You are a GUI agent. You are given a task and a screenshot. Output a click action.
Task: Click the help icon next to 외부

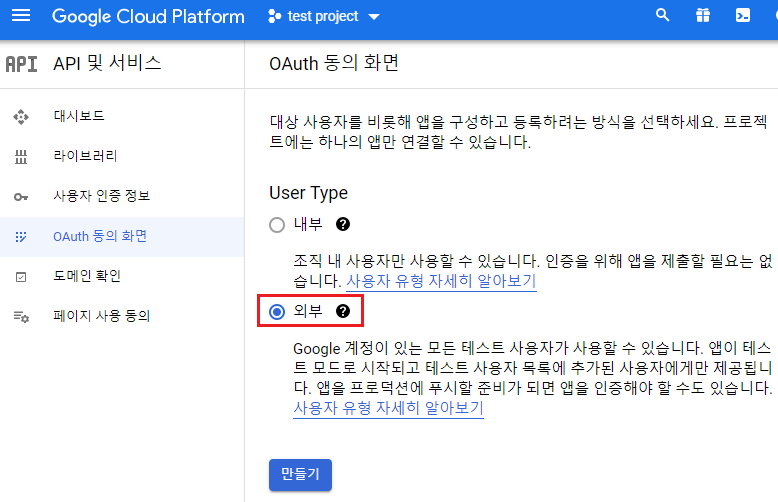pyautogui.click(x=342, y=311)
